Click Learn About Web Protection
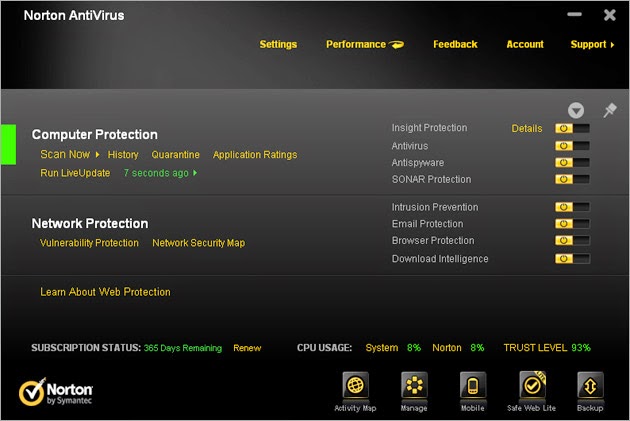The height and width of the screenshot is (421, 630). pyautogui.click(x=105, y=292)
